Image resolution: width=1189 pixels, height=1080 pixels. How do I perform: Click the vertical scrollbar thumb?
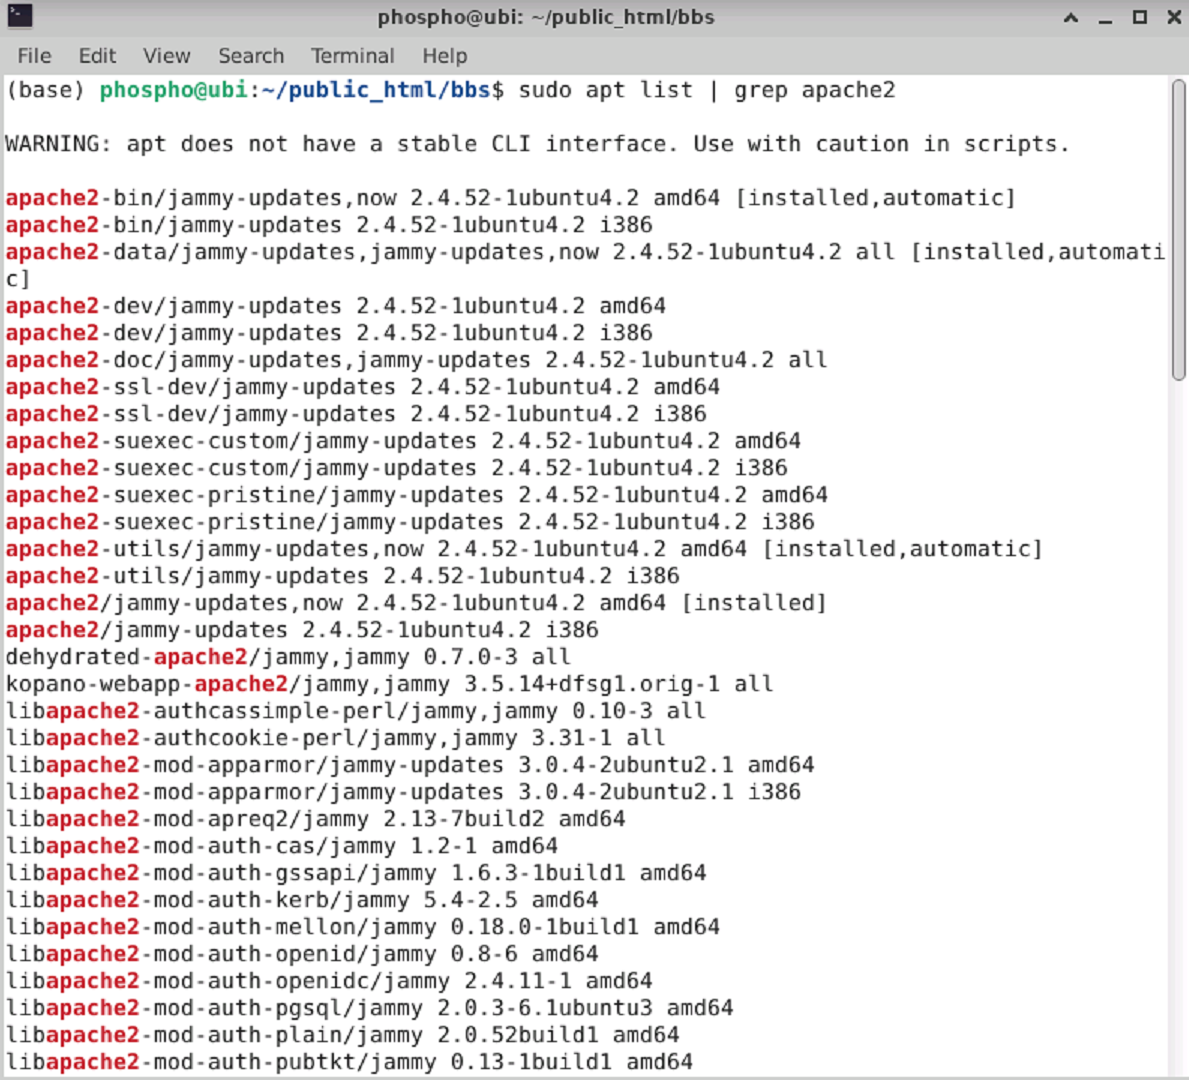pos(1178,230)
